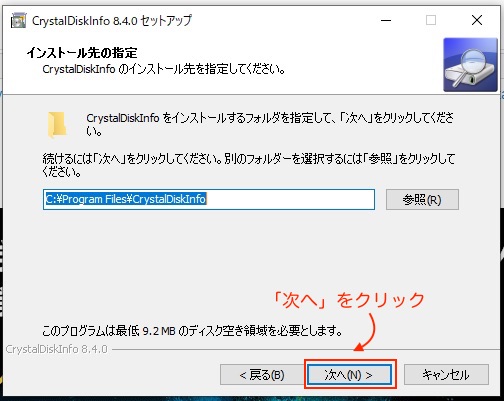Click the 次へ(N) > button
The height and width of the screenshot is (401, 504).
point(349,375)
